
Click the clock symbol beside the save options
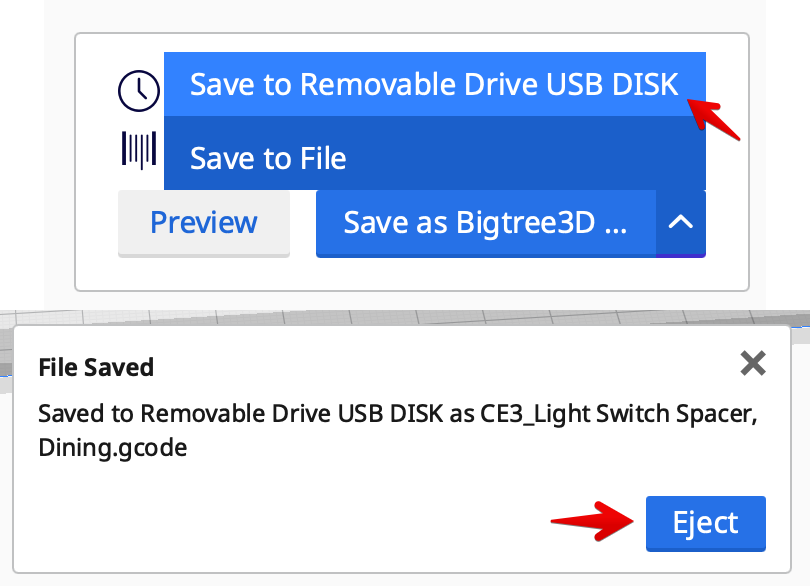(138, 90)
